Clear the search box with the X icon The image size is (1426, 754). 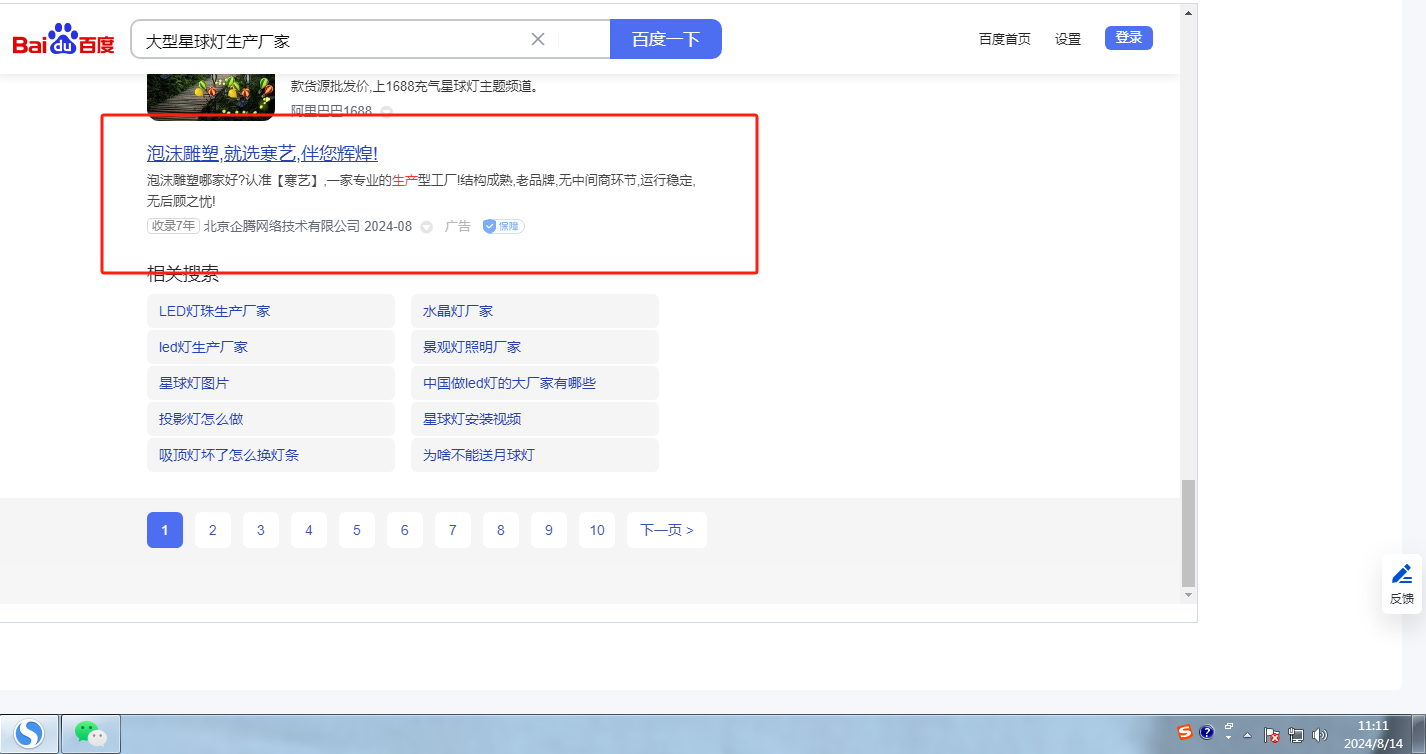[x=537, y=39]
